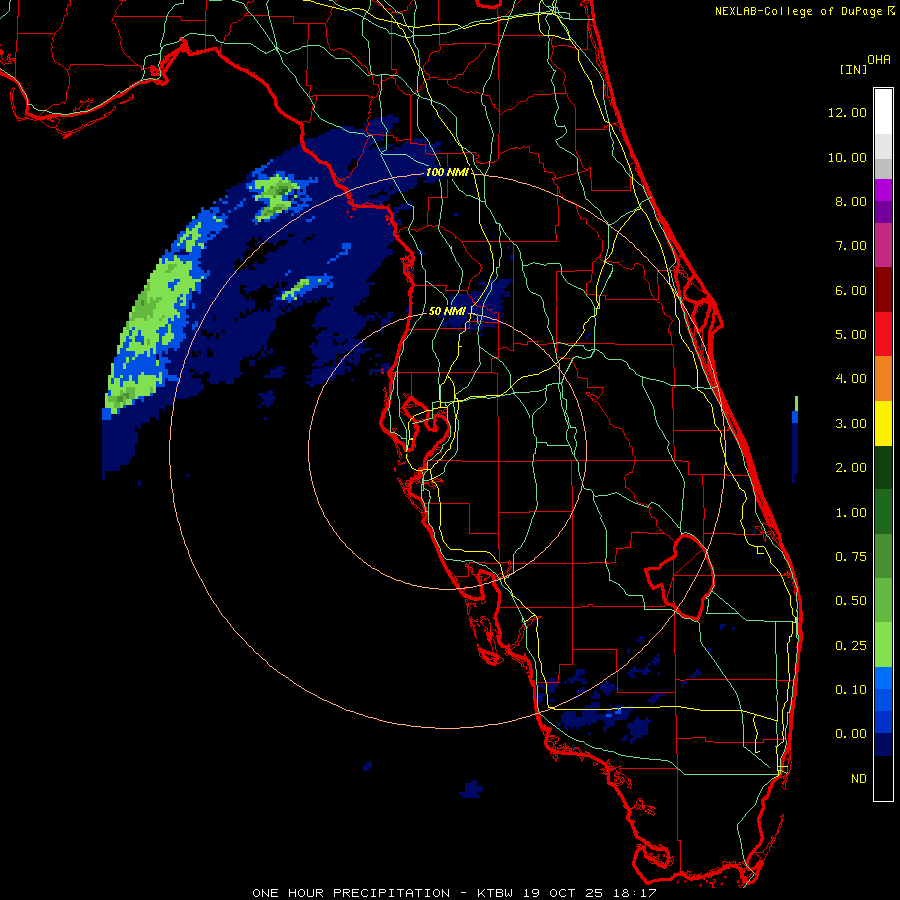Click the 0.10 legend value

tap(851, 690)
